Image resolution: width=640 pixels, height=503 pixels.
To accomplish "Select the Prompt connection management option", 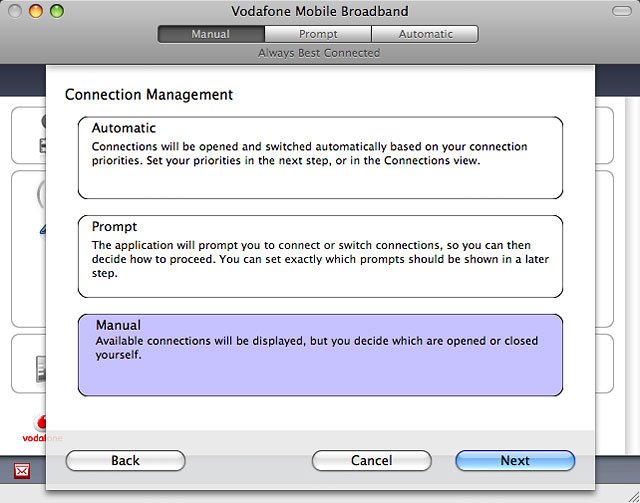I will click(320, 256).
